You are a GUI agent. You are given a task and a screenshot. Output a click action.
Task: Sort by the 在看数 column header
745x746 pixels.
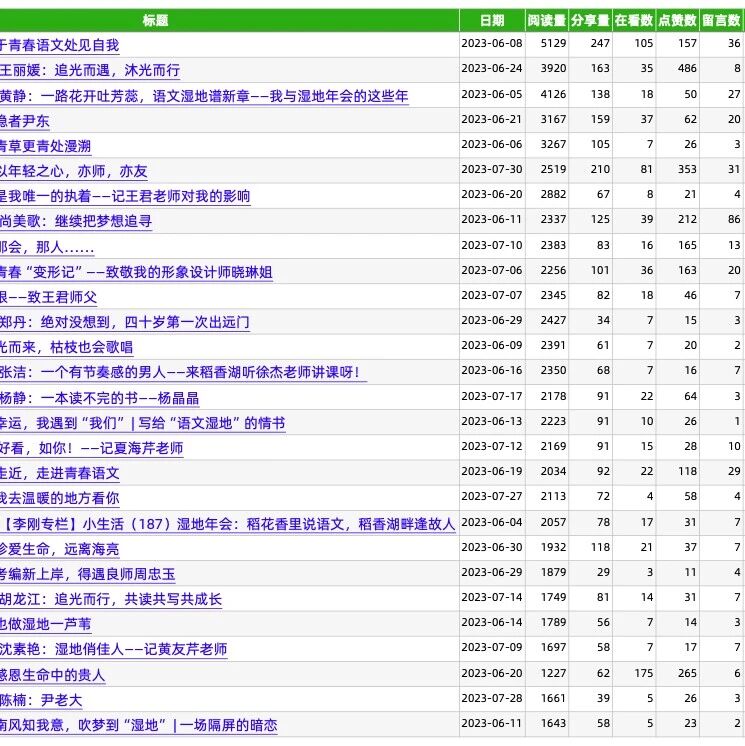[x=634, y=20]
